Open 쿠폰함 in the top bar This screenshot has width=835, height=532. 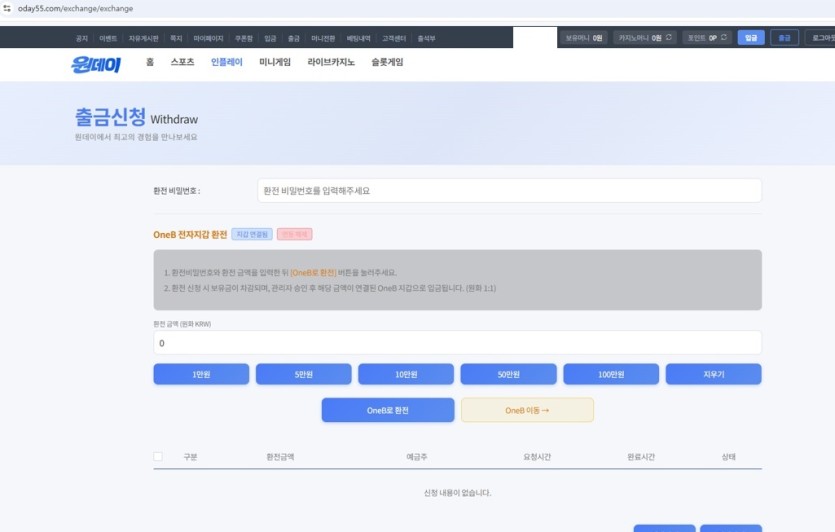pyautogui.click(x=244, y=38)
